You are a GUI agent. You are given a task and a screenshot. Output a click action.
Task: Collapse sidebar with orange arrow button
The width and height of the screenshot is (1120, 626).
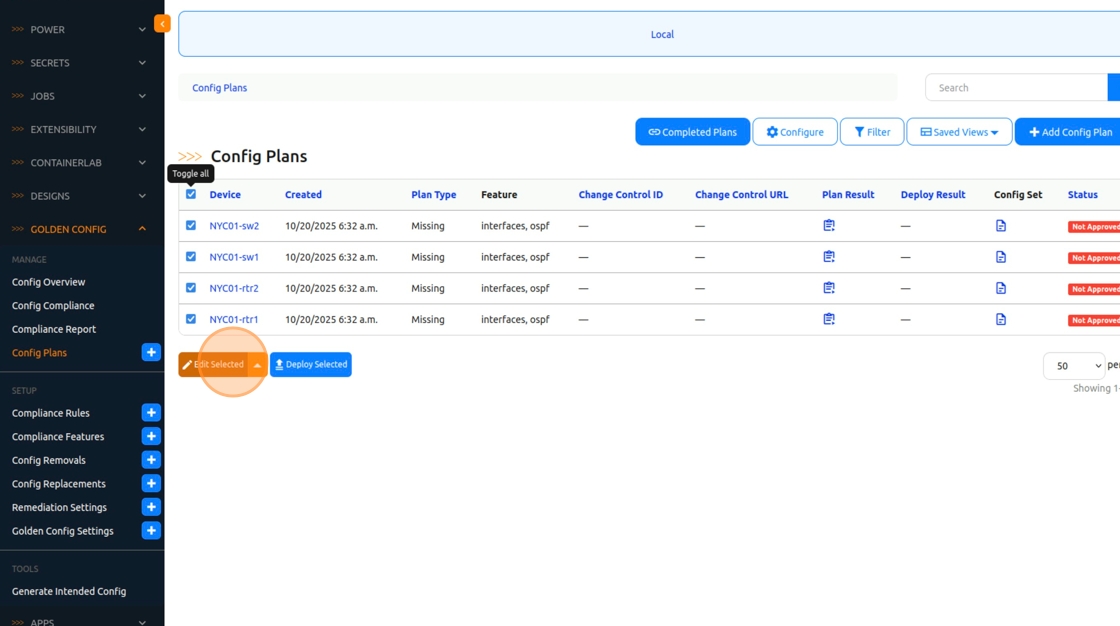(x=162, y=23)
